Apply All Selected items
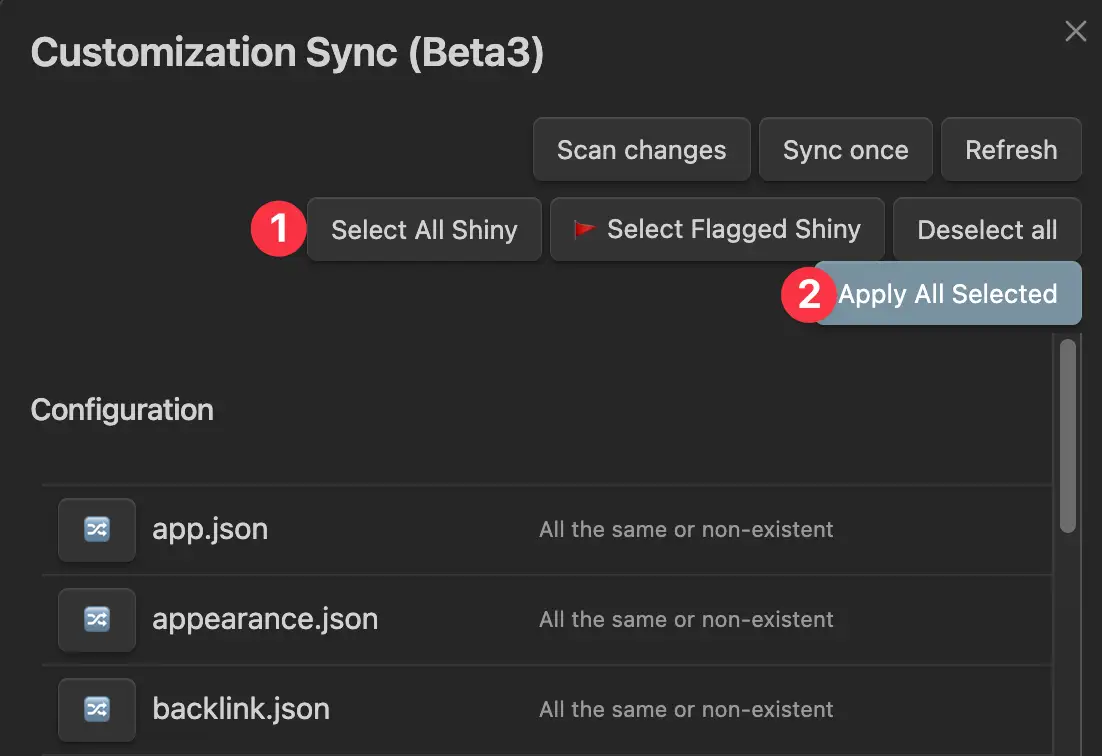 (x=947, y=294)
